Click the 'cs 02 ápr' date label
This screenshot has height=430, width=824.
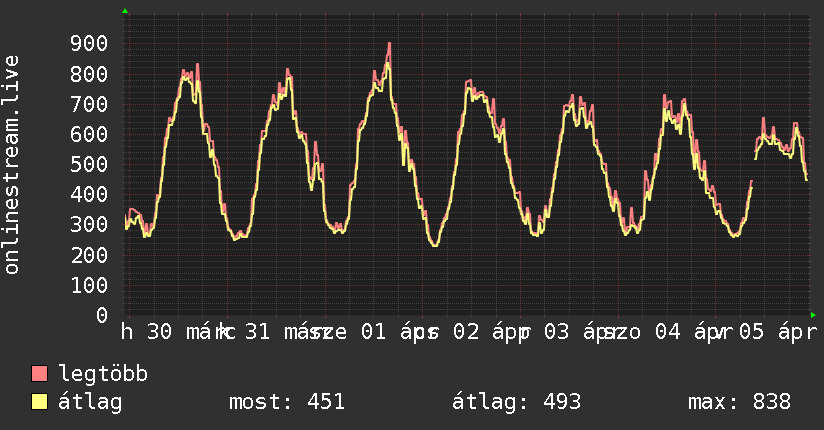[x=474, y=332]
